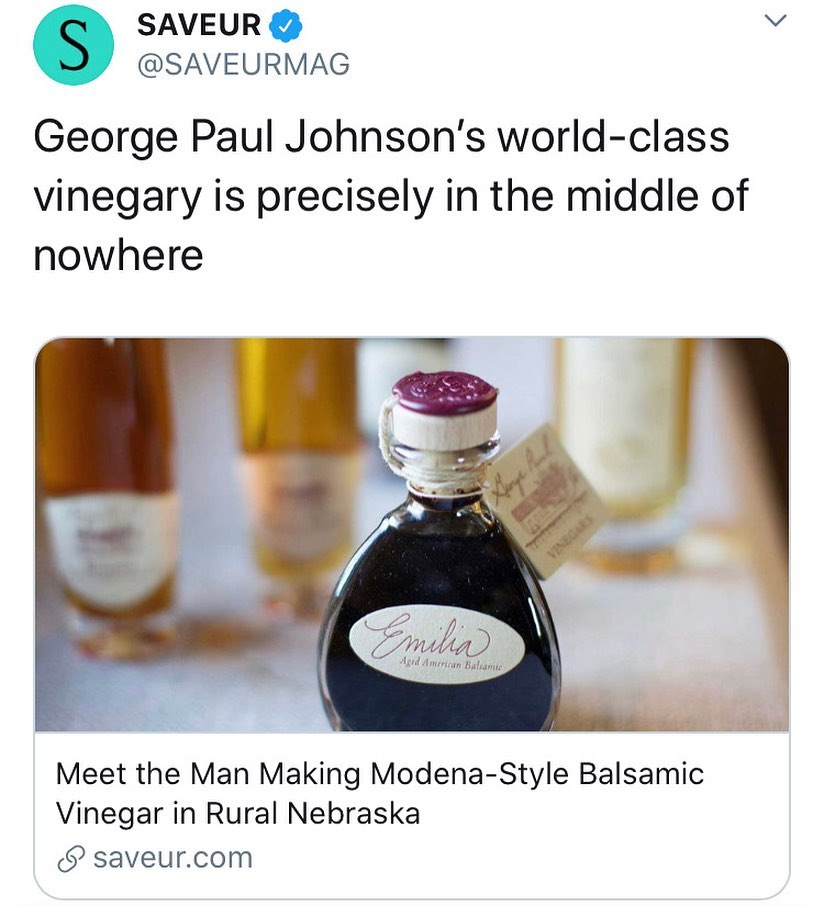Visit the saveur.com domain link
824x906 pixels.
[x=171, y=858]
